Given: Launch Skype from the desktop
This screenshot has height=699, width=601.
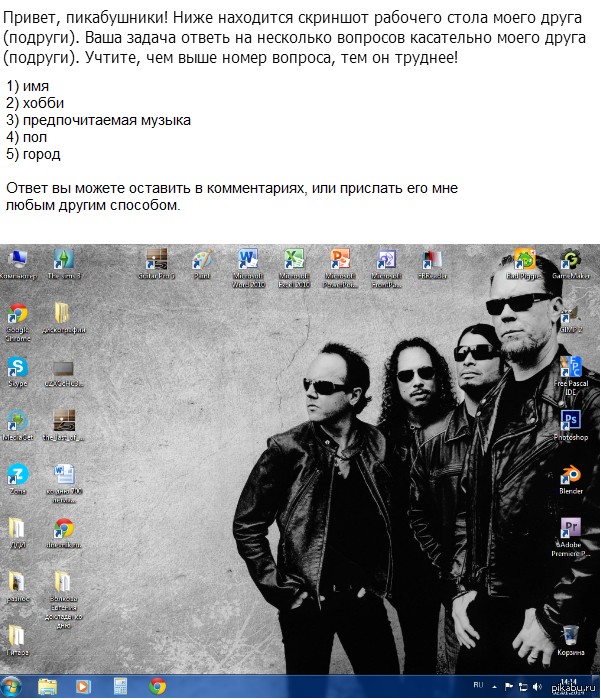Looking at the screenshot, I should (x=18, y=368).
